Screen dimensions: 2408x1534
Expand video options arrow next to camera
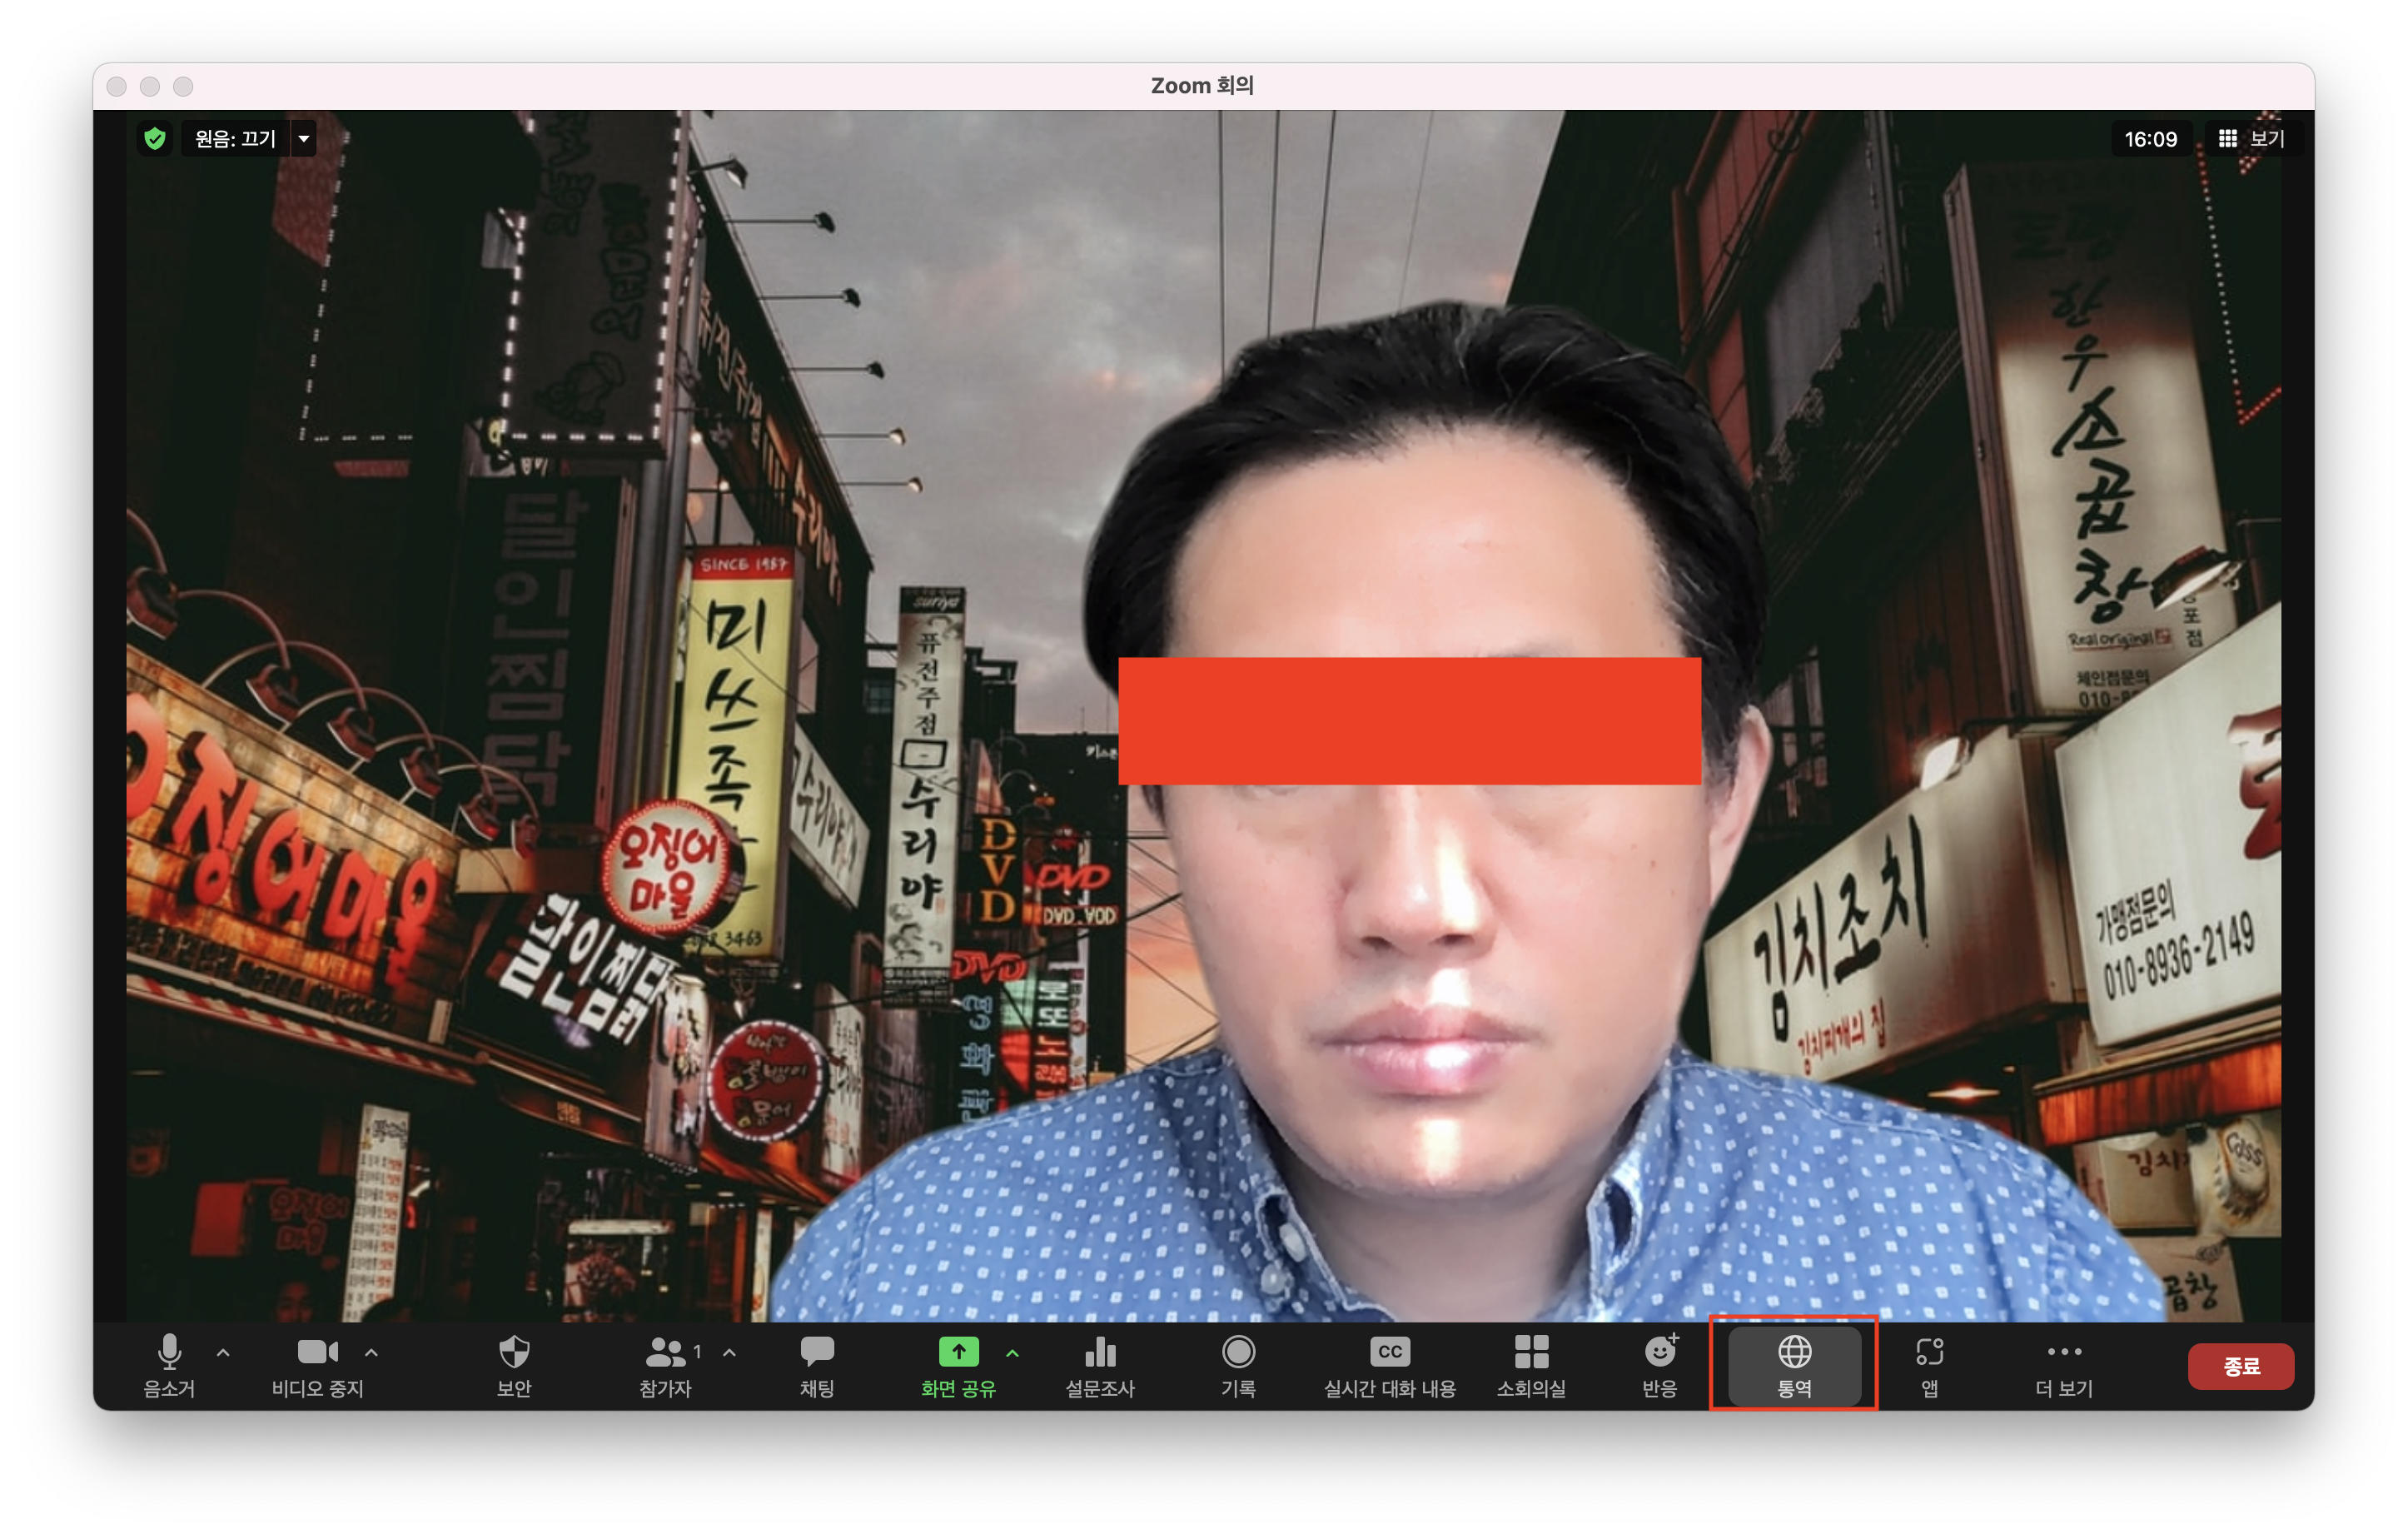371,1352
